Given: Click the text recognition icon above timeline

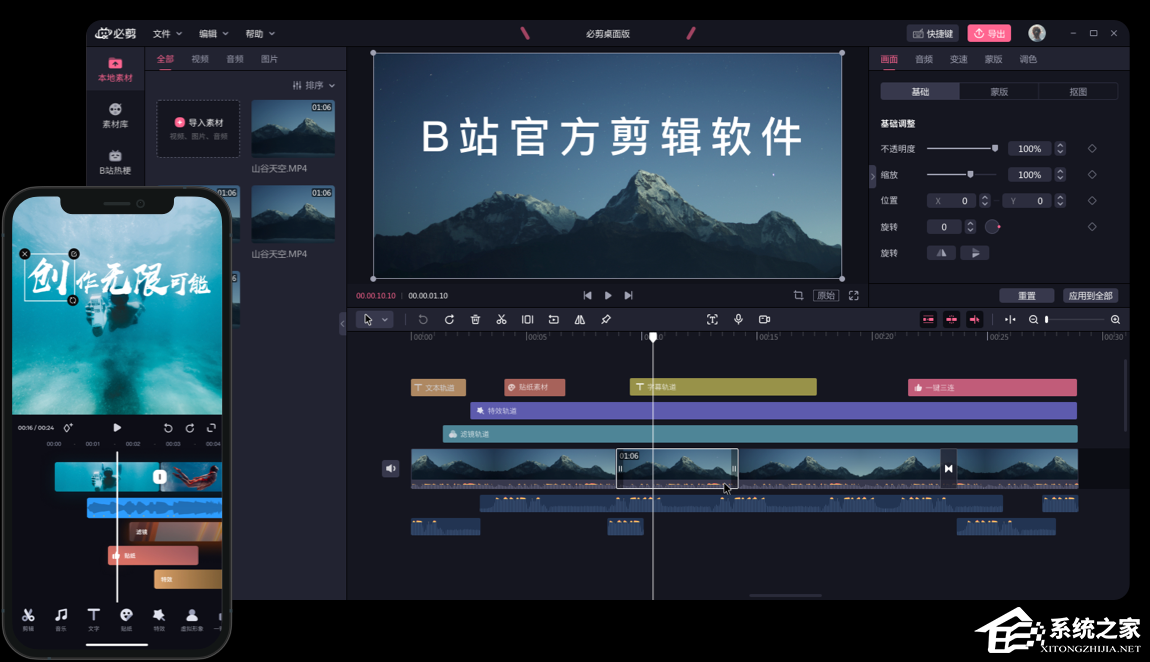Looking at the screenshot, I should (712, 320).
